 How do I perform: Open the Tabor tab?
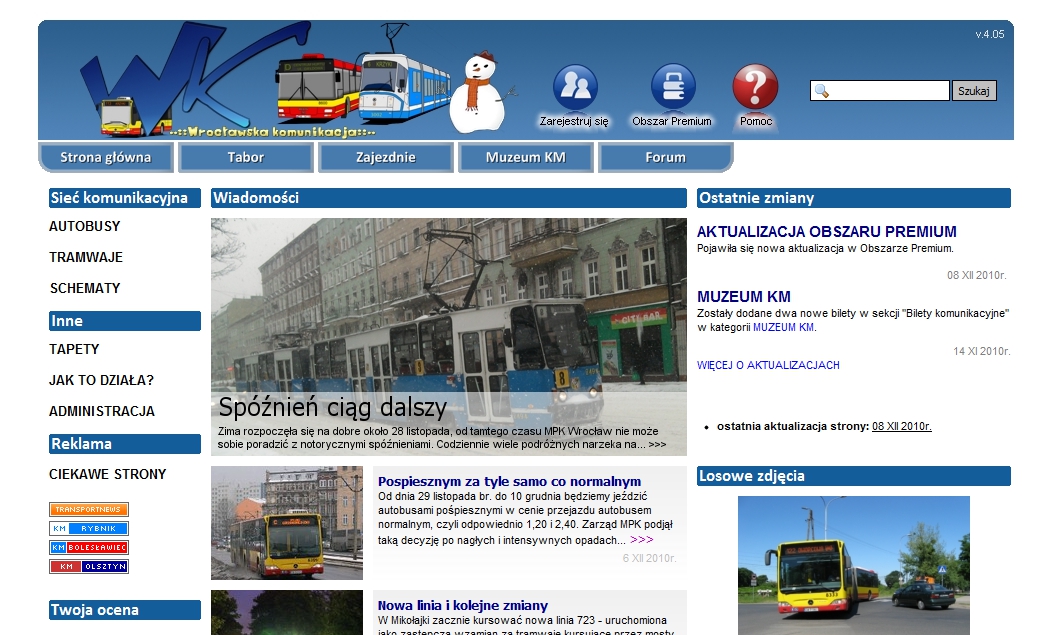pyautogui.click(x=246, y=157)
